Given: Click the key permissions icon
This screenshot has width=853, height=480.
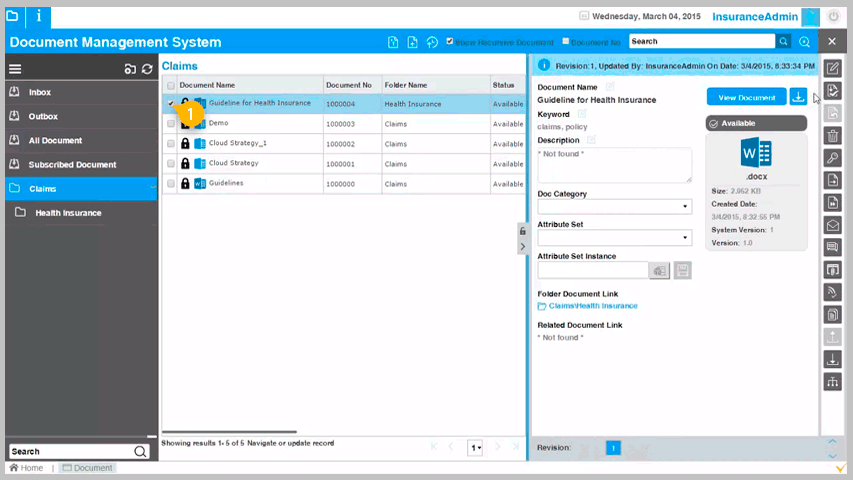Looking at the screenshot, I should [x=832, y=158].
